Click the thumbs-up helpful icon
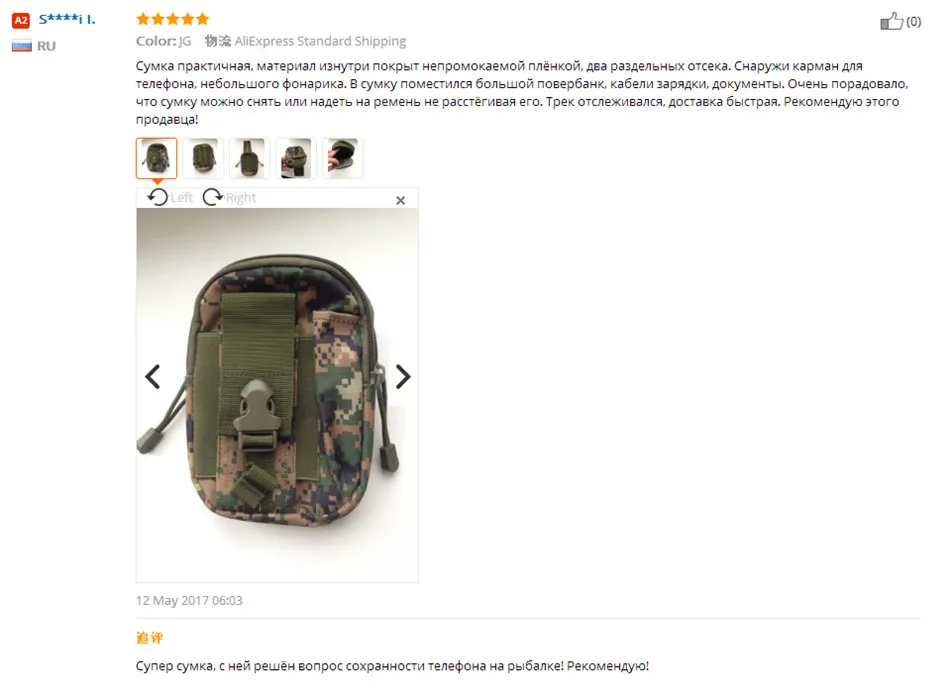This screenshot has width=950, height=697. pos(891,21)
